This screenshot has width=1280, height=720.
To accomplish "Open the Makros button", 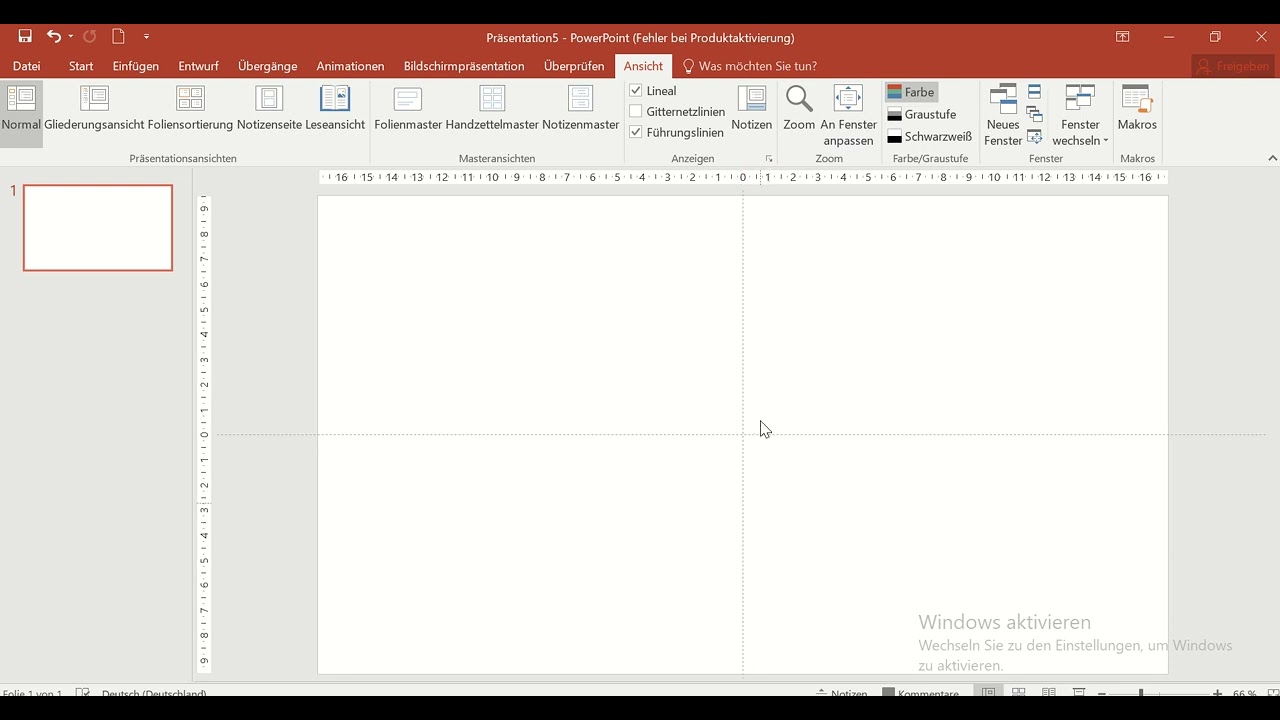I will (x=1137, y=109).
